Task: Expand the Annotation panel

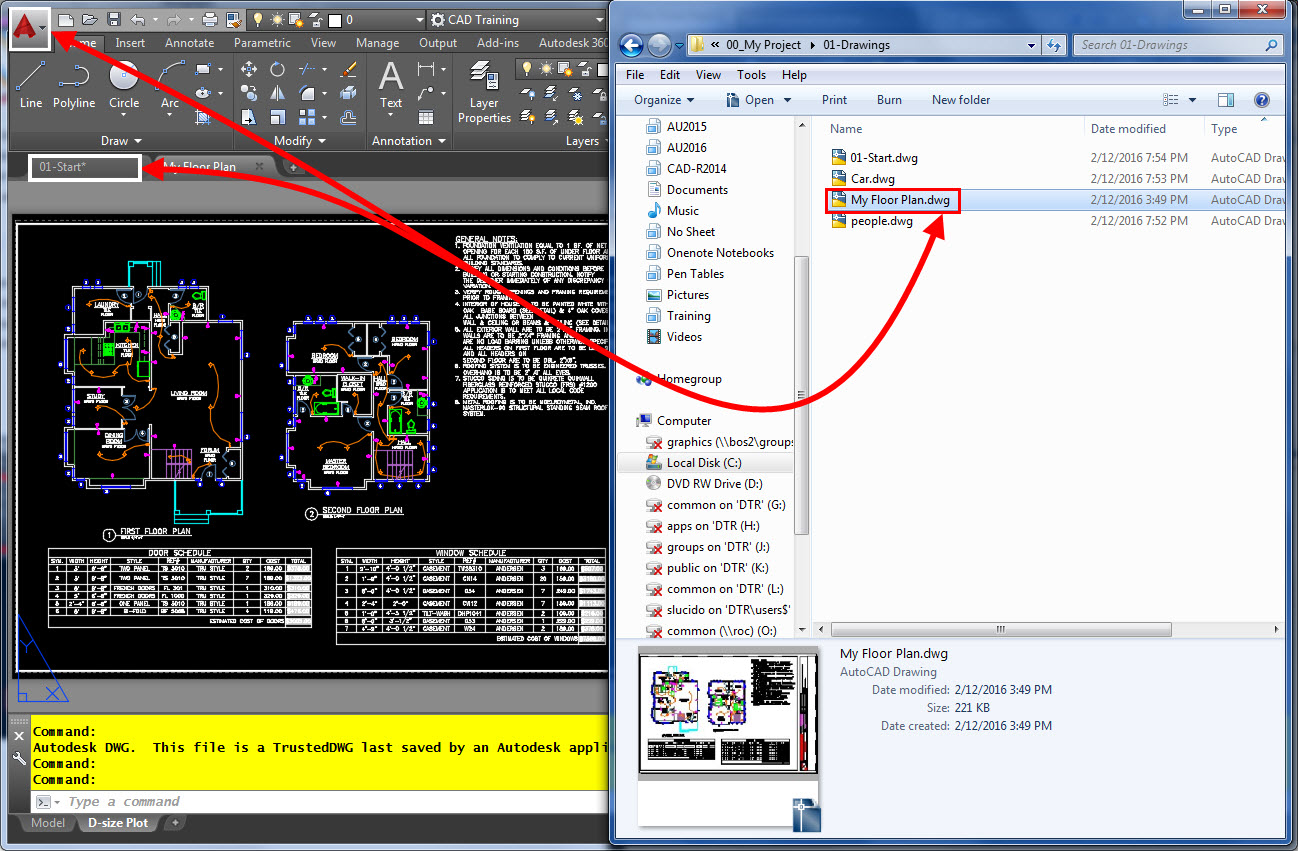Action: 408,141
